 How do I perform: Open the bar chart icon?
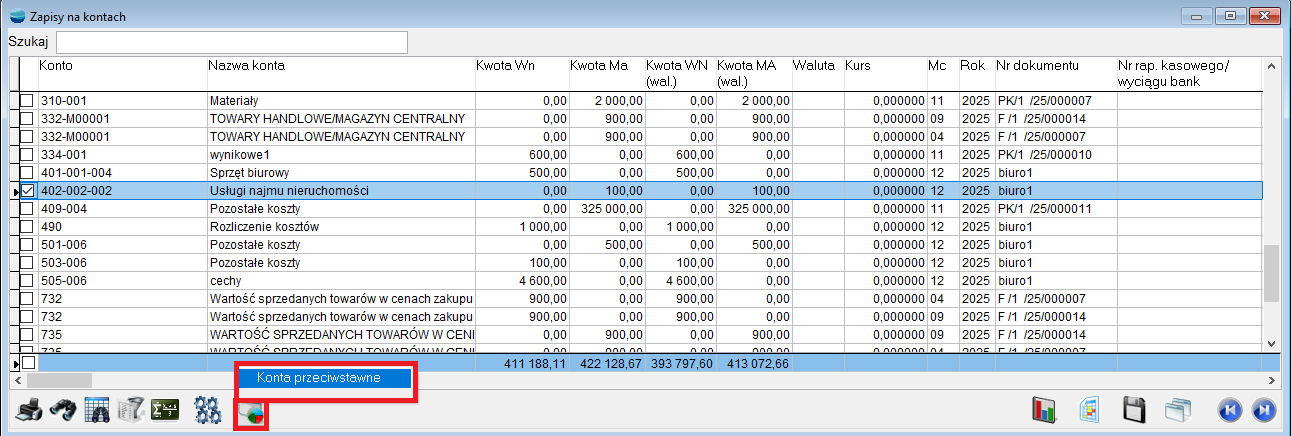[1044, 410]
